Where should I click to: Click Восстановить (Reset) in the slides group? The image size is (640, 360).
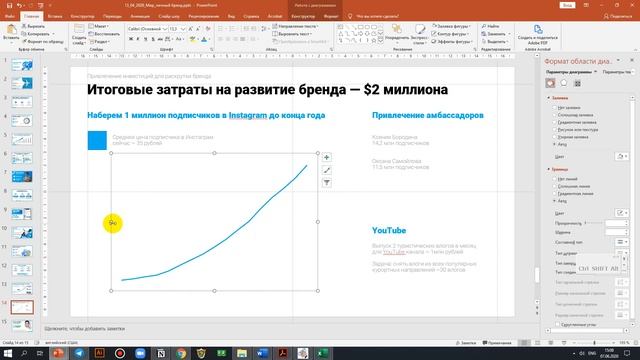click(x=104, y=34)
